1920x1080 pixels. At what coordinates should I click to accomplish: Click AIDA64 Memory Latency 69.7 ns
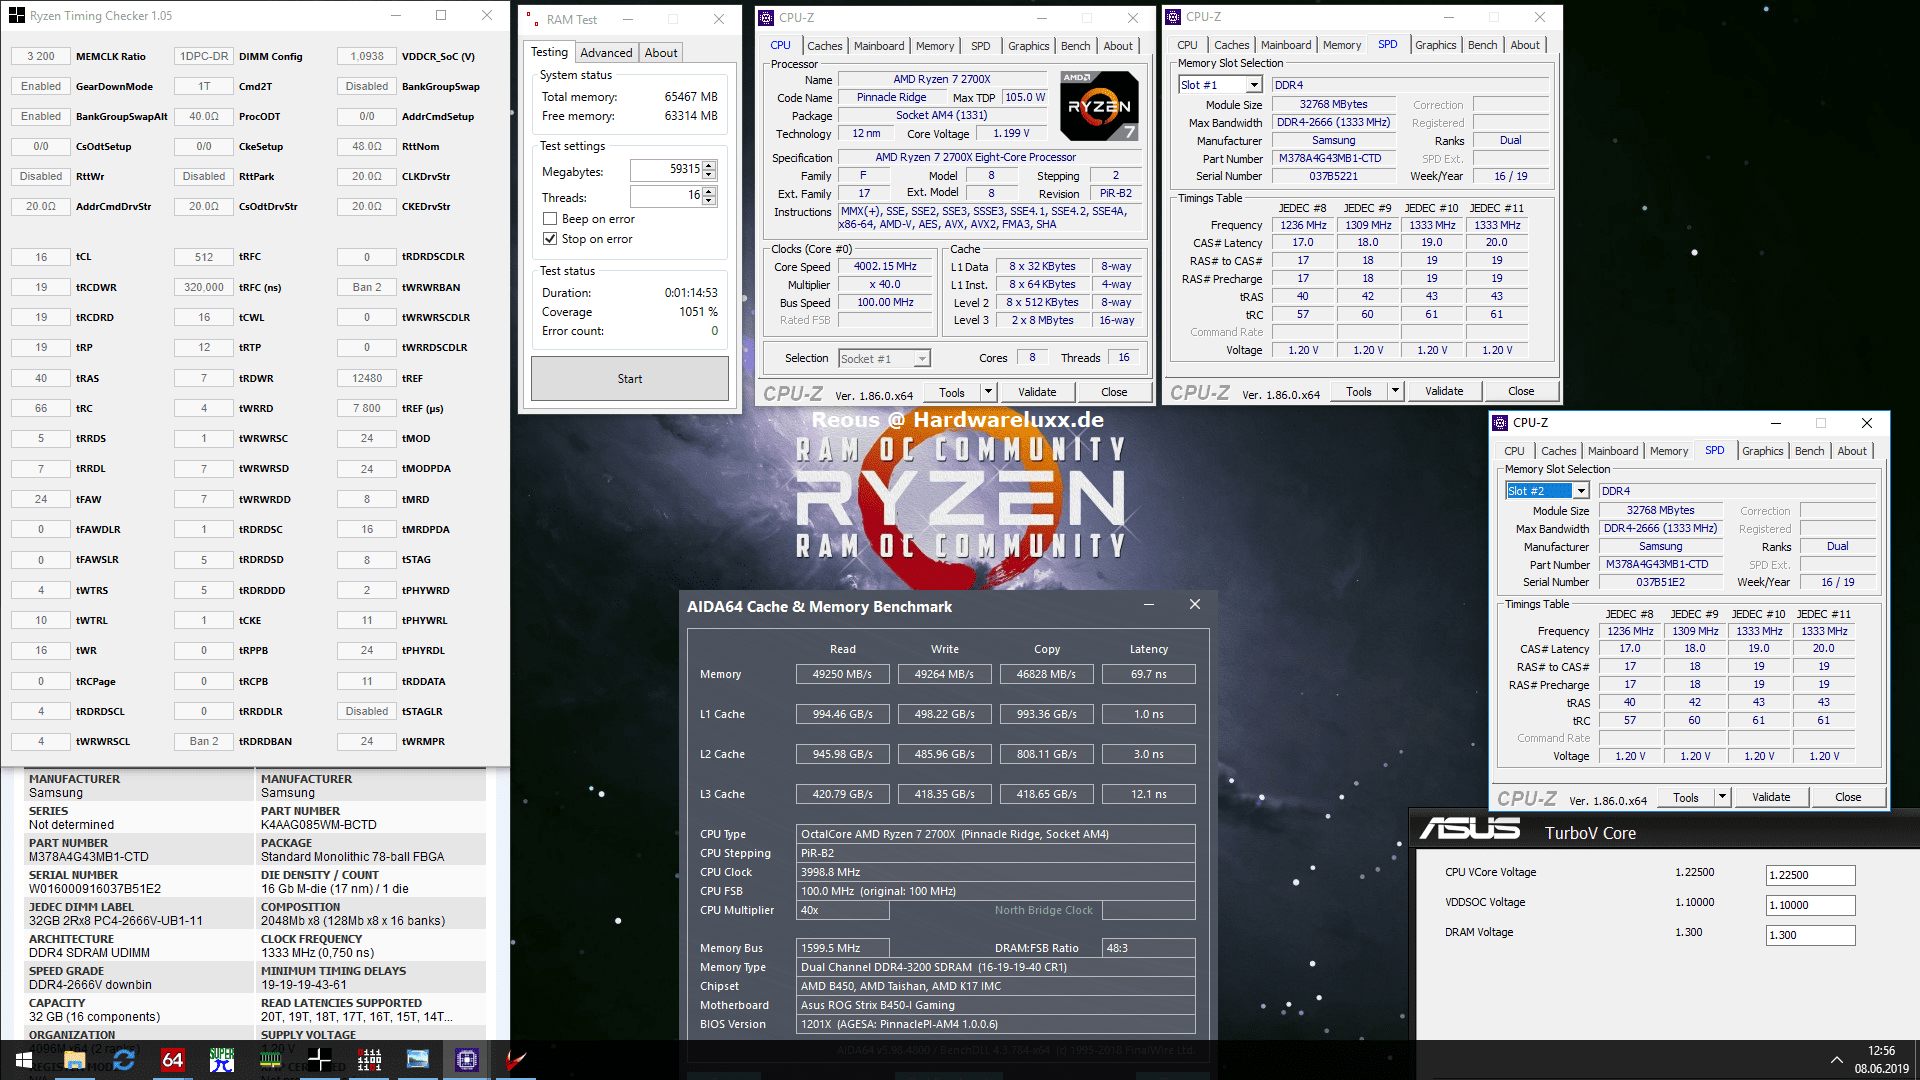(x=1148, y=674)
